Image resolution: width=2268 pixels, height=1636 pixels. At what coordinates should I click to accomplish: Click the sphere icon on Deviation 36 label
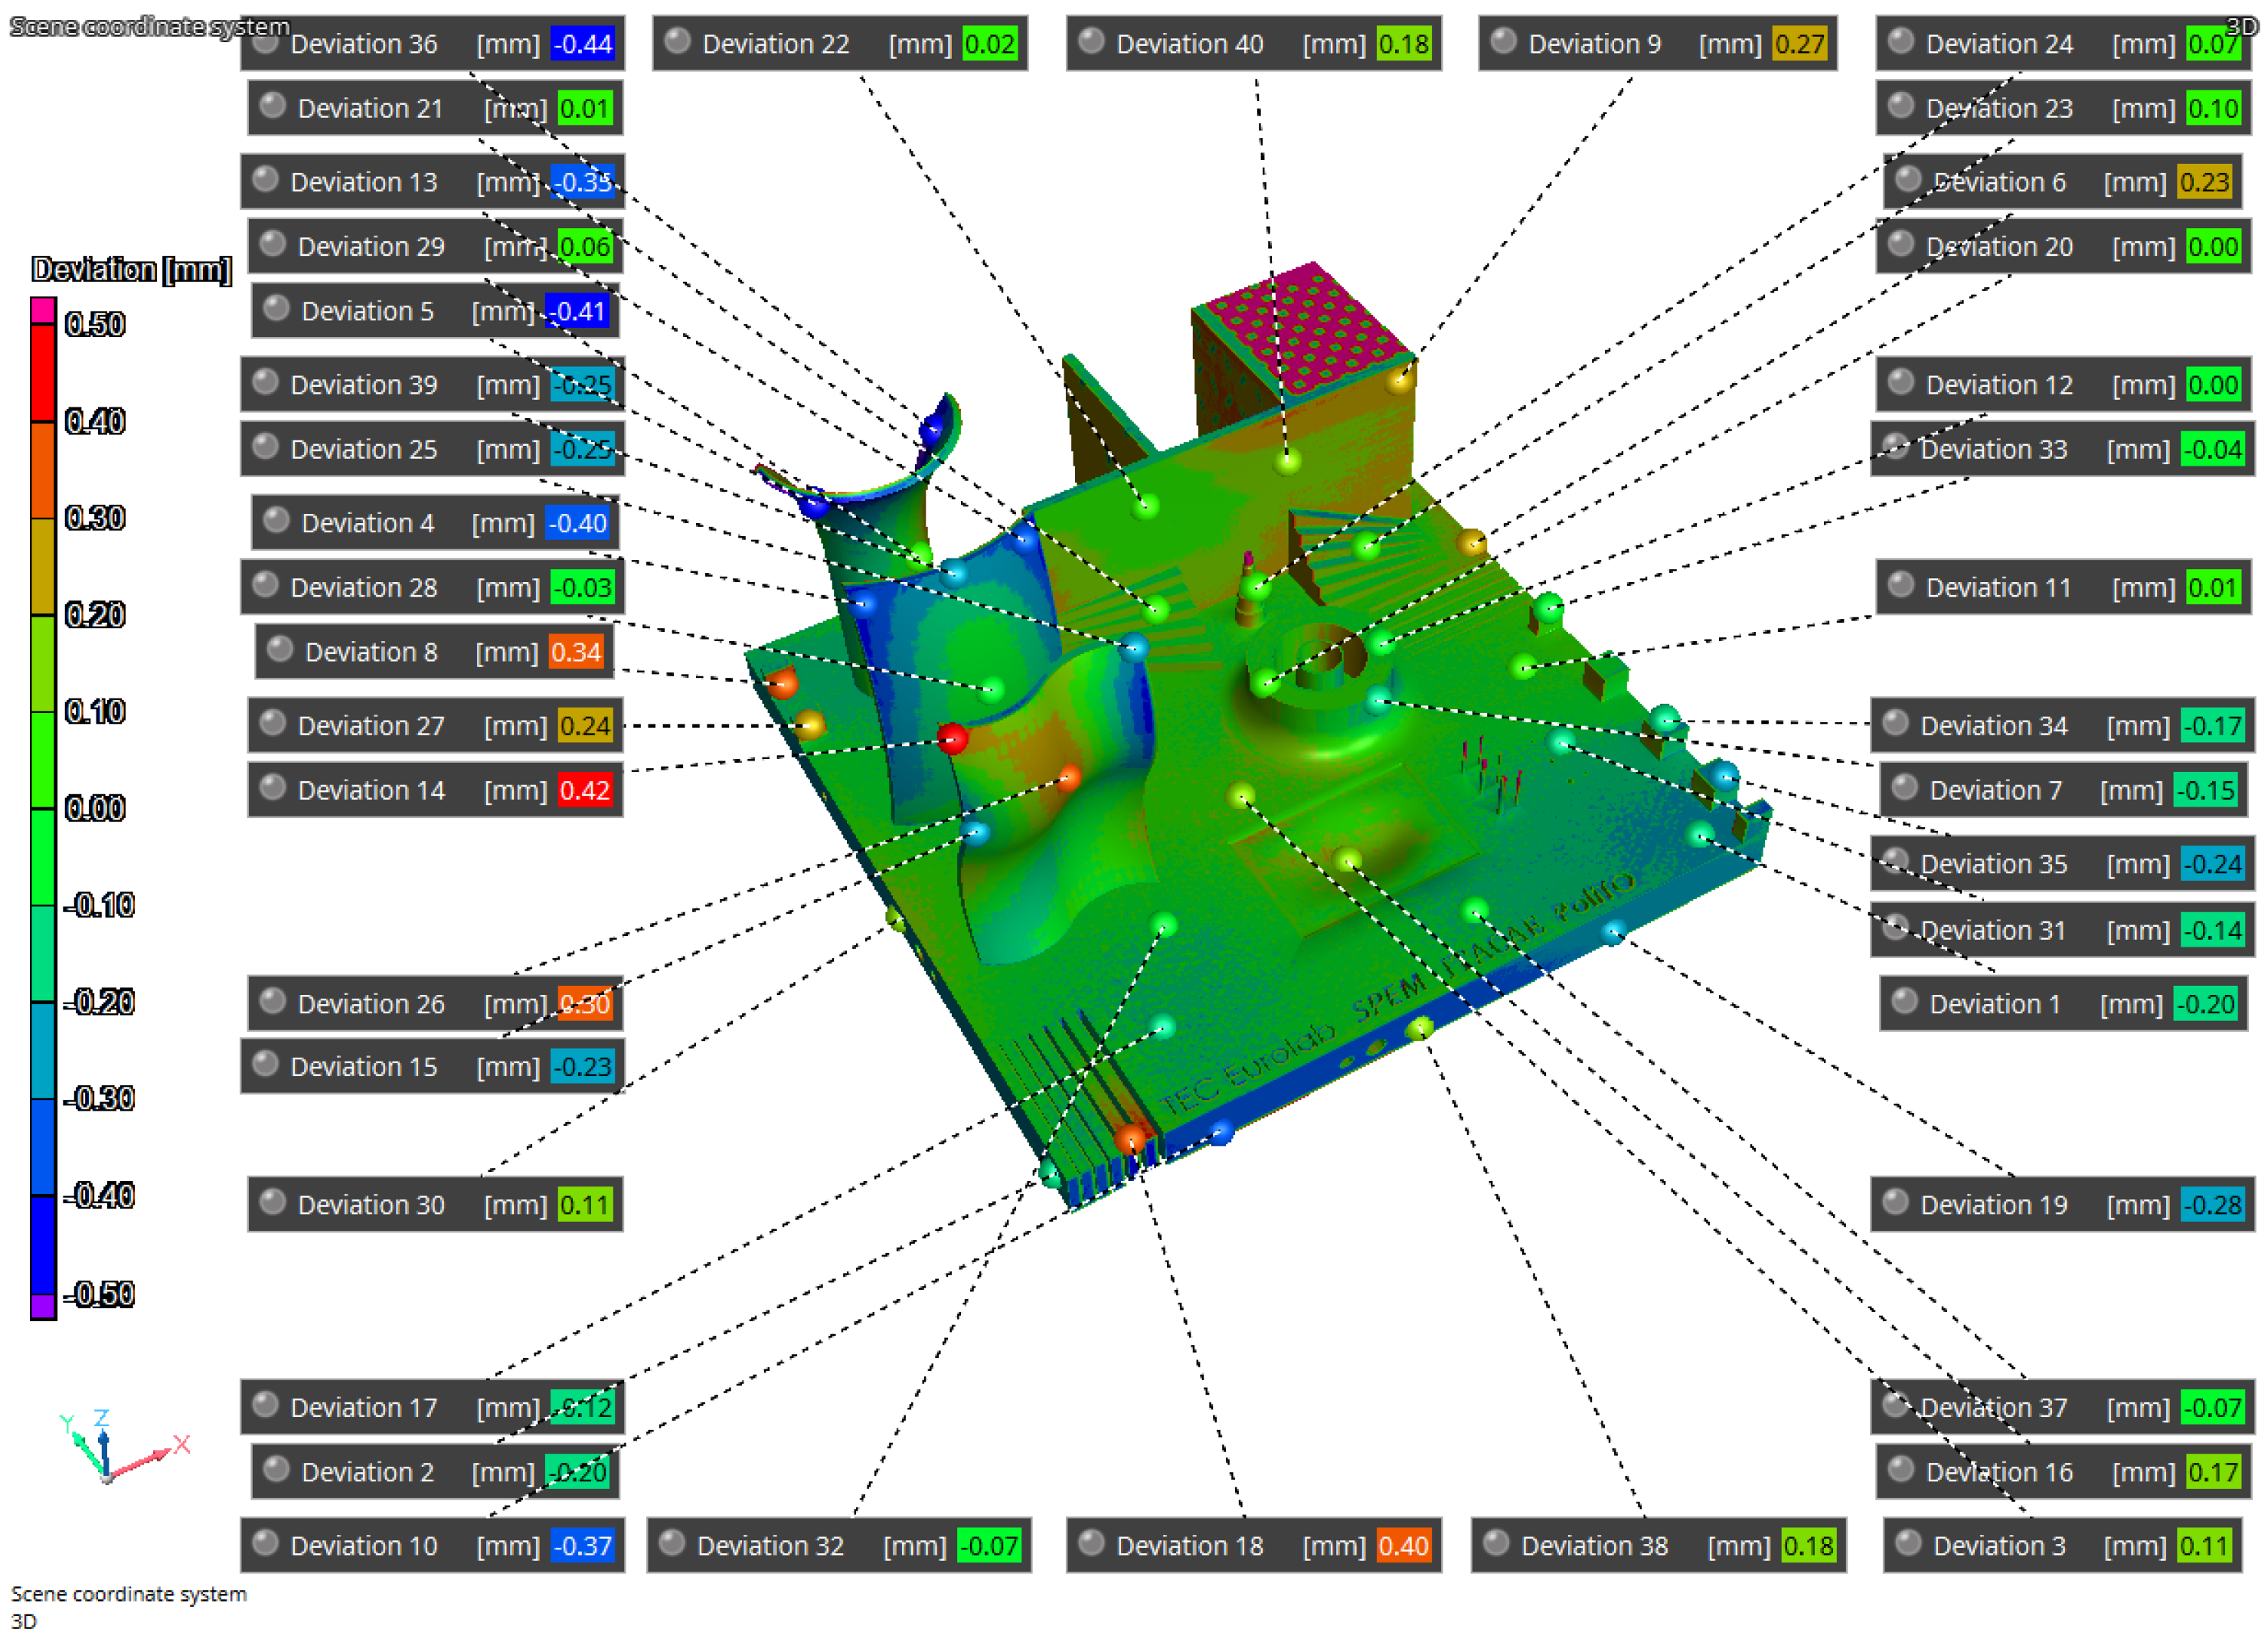(265, 42)
